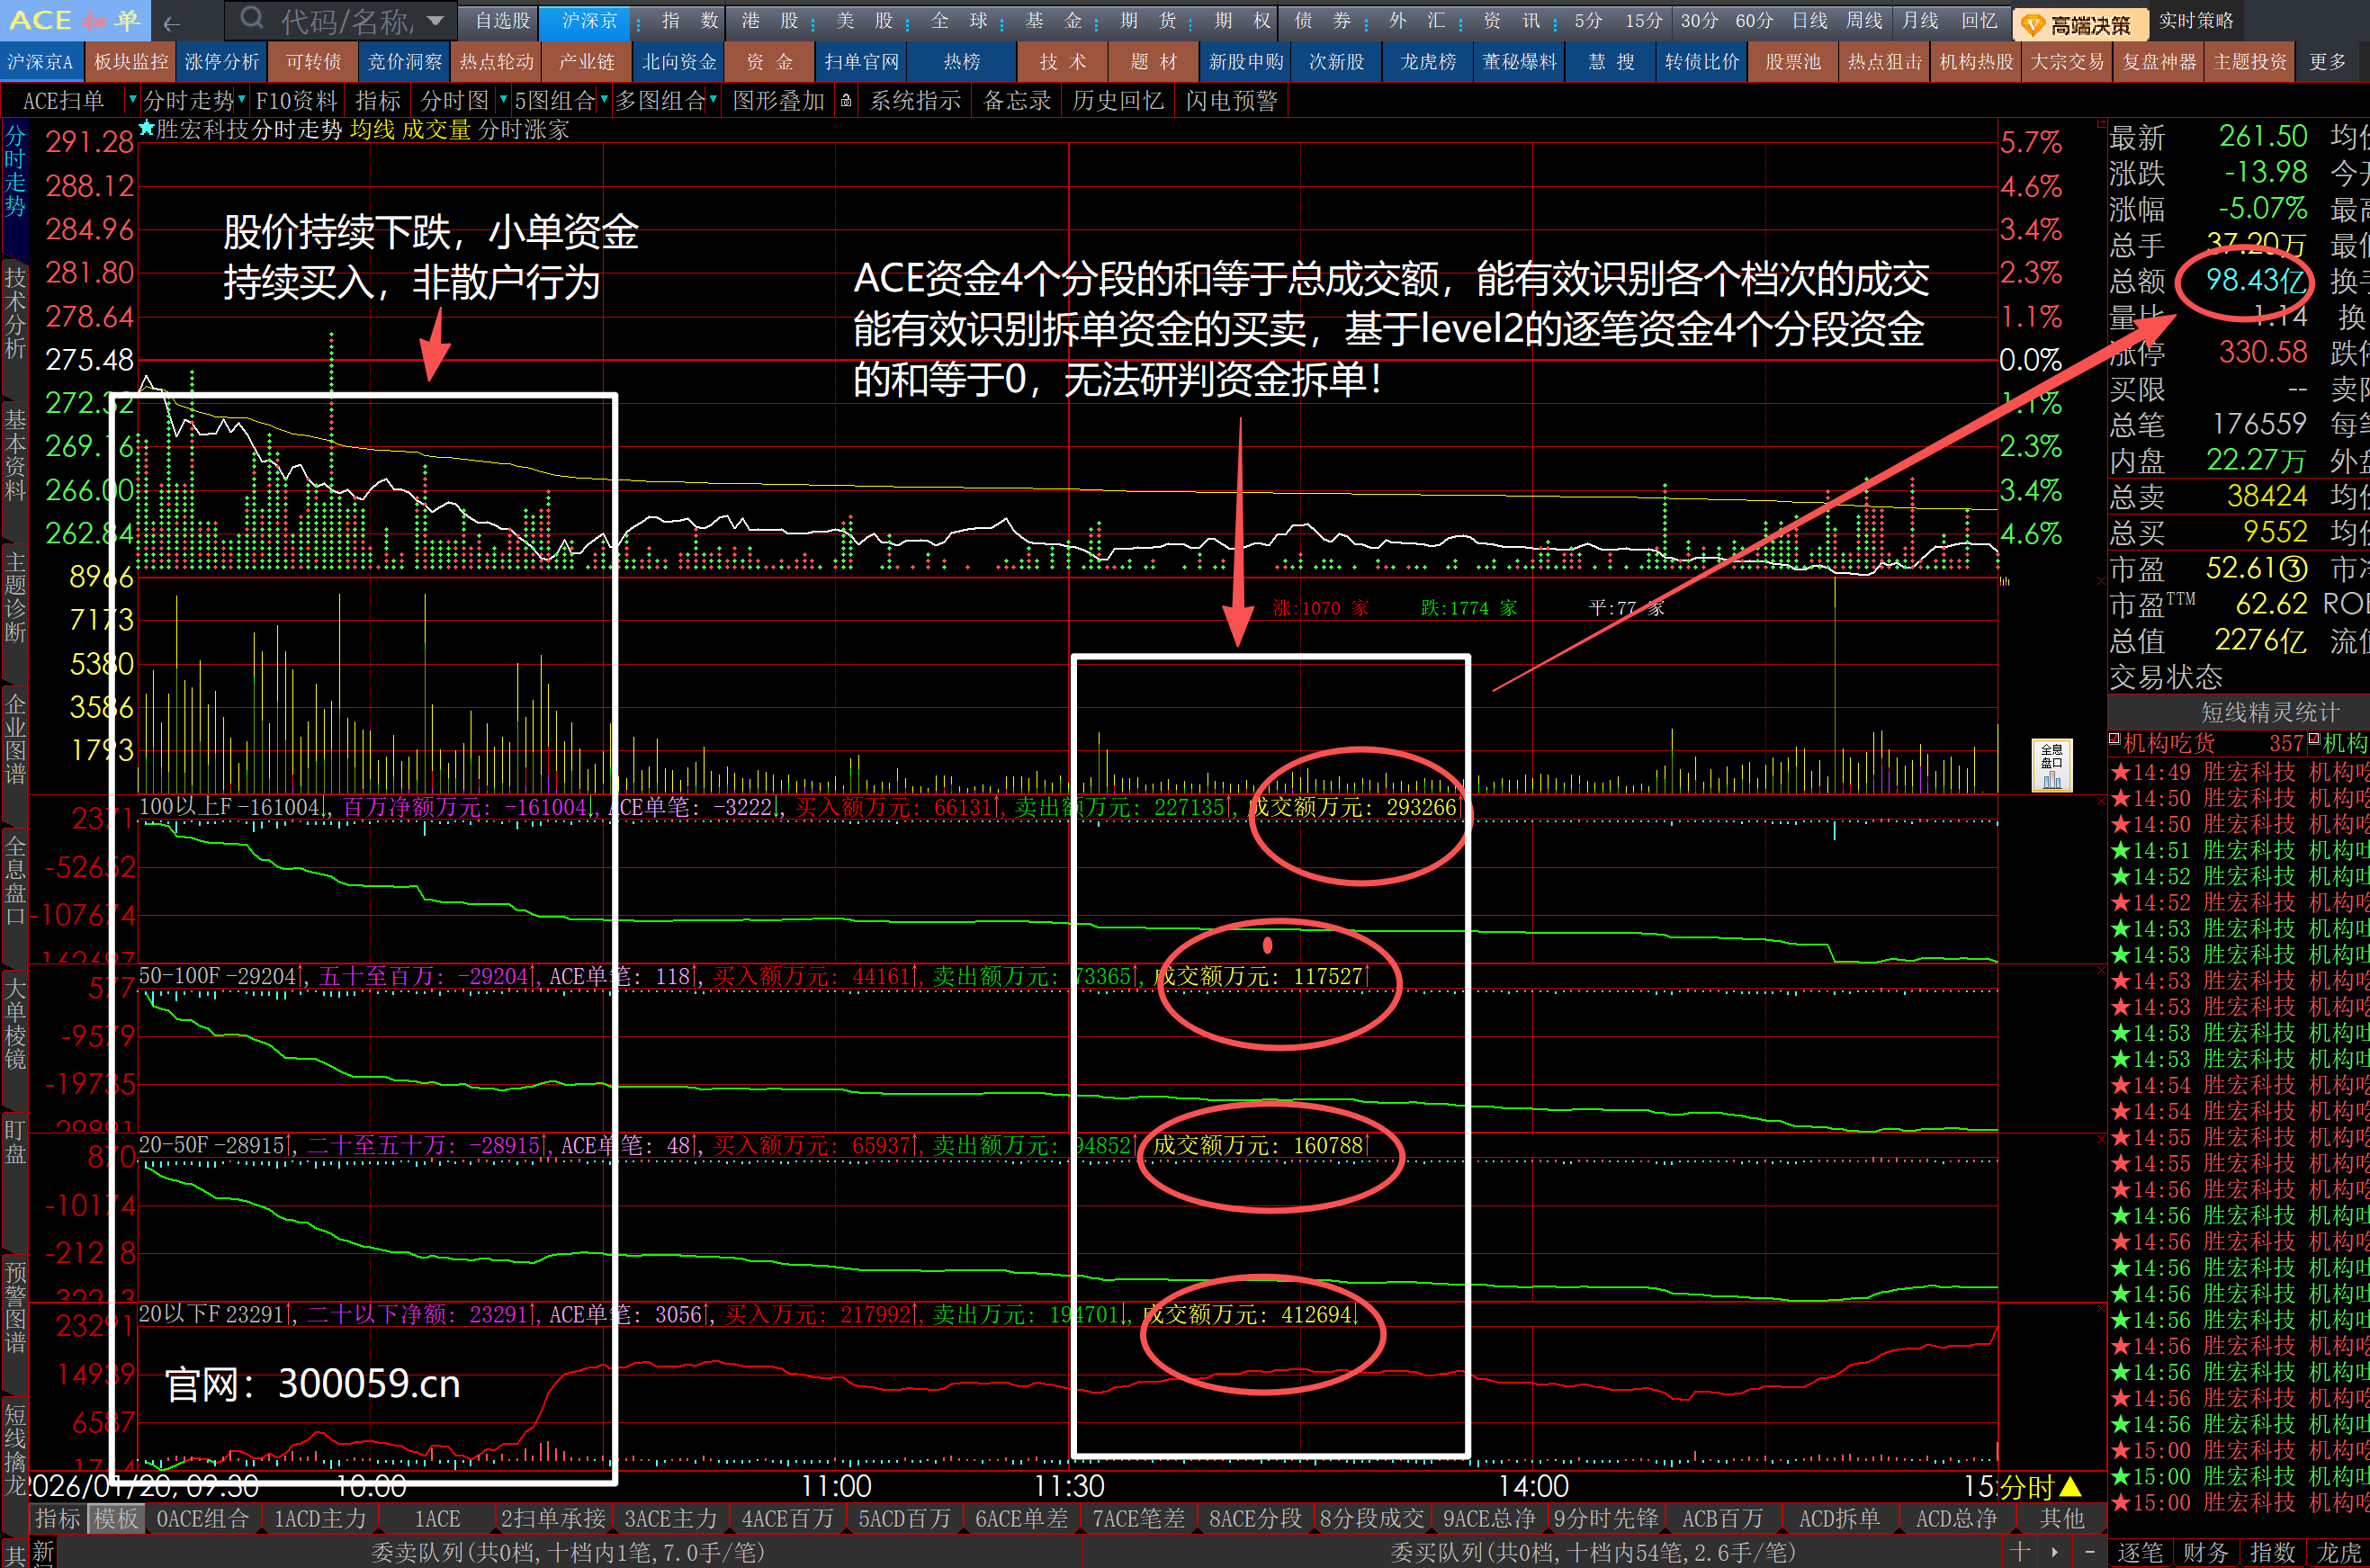Select the ACD拆单 indicator tab
This screenshot has height=1568, width=2370.
click(x=1839, y=1518)
